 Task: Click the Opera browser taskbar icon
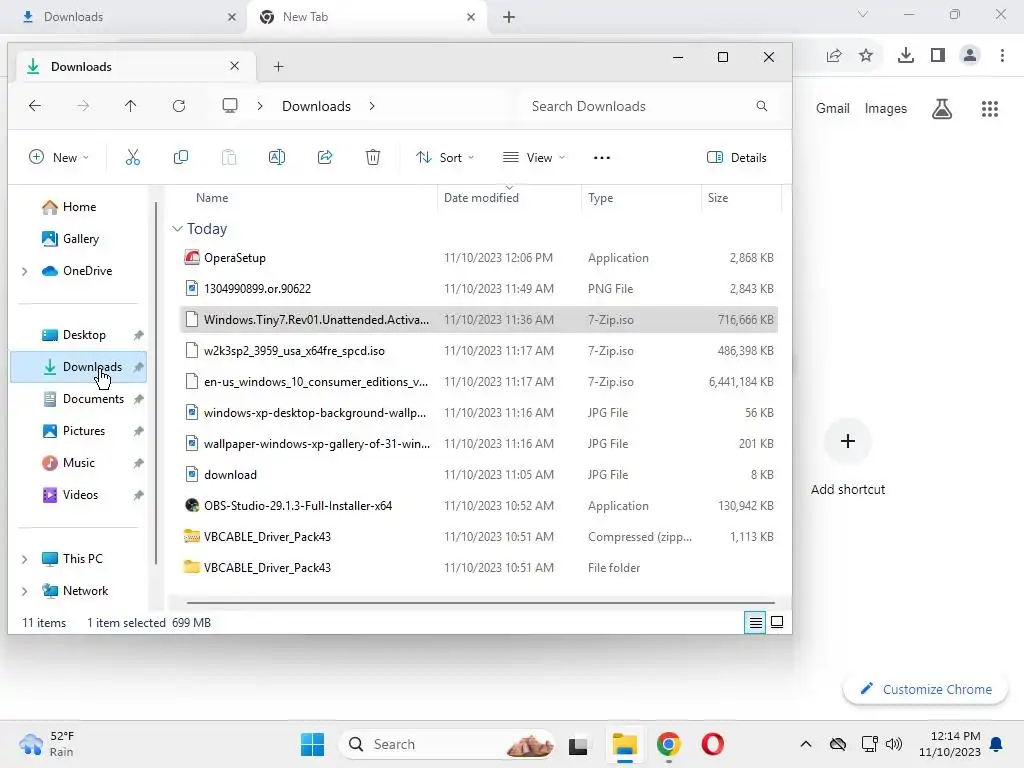pyautogui.click(x=712, y=744)
